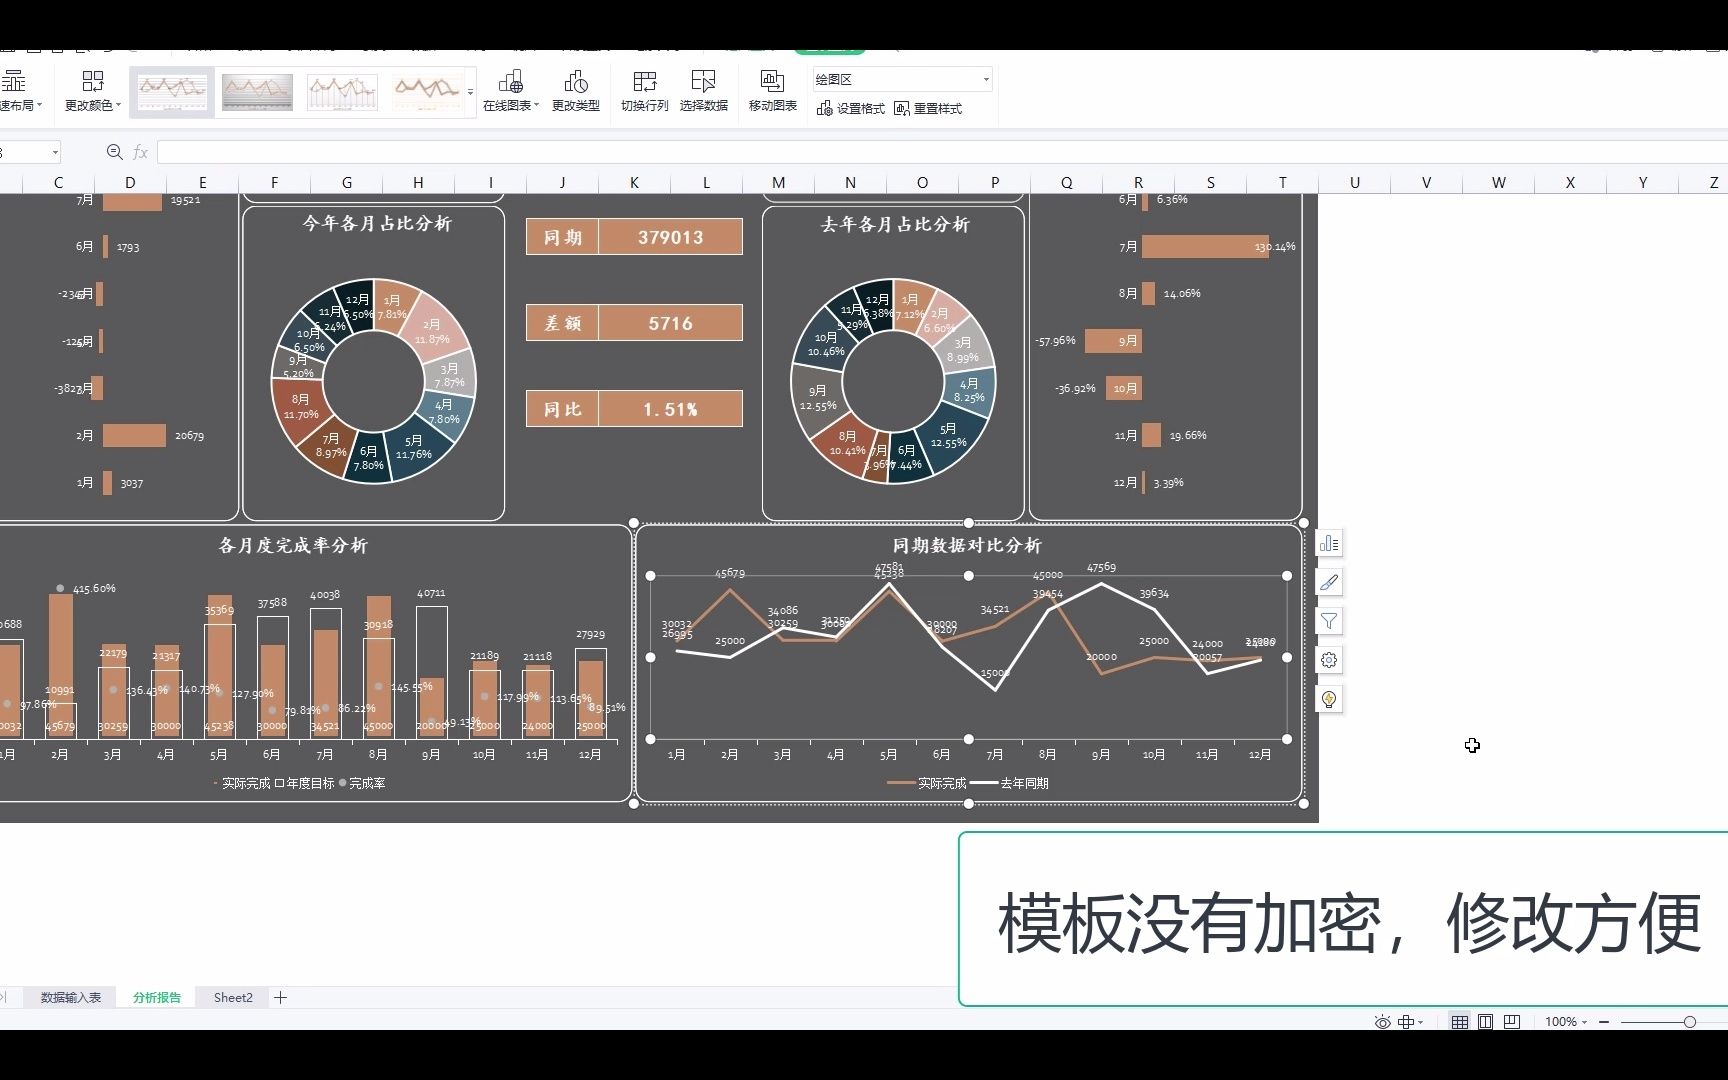Select the 同期数据对比分析 chart title
Image resolution: width=1728 pixels, height=1080 pixels.
click(x=967, y=545)
